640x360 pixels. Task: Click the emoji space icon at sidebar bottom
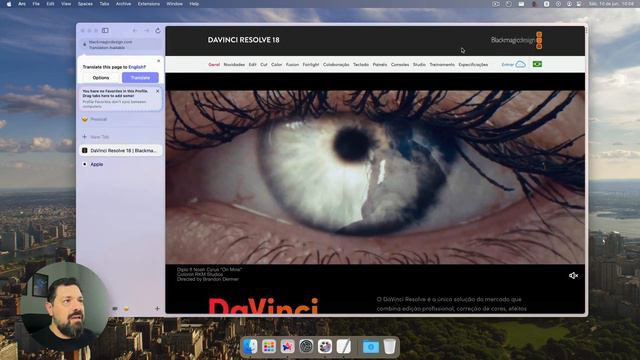(126, 309)
